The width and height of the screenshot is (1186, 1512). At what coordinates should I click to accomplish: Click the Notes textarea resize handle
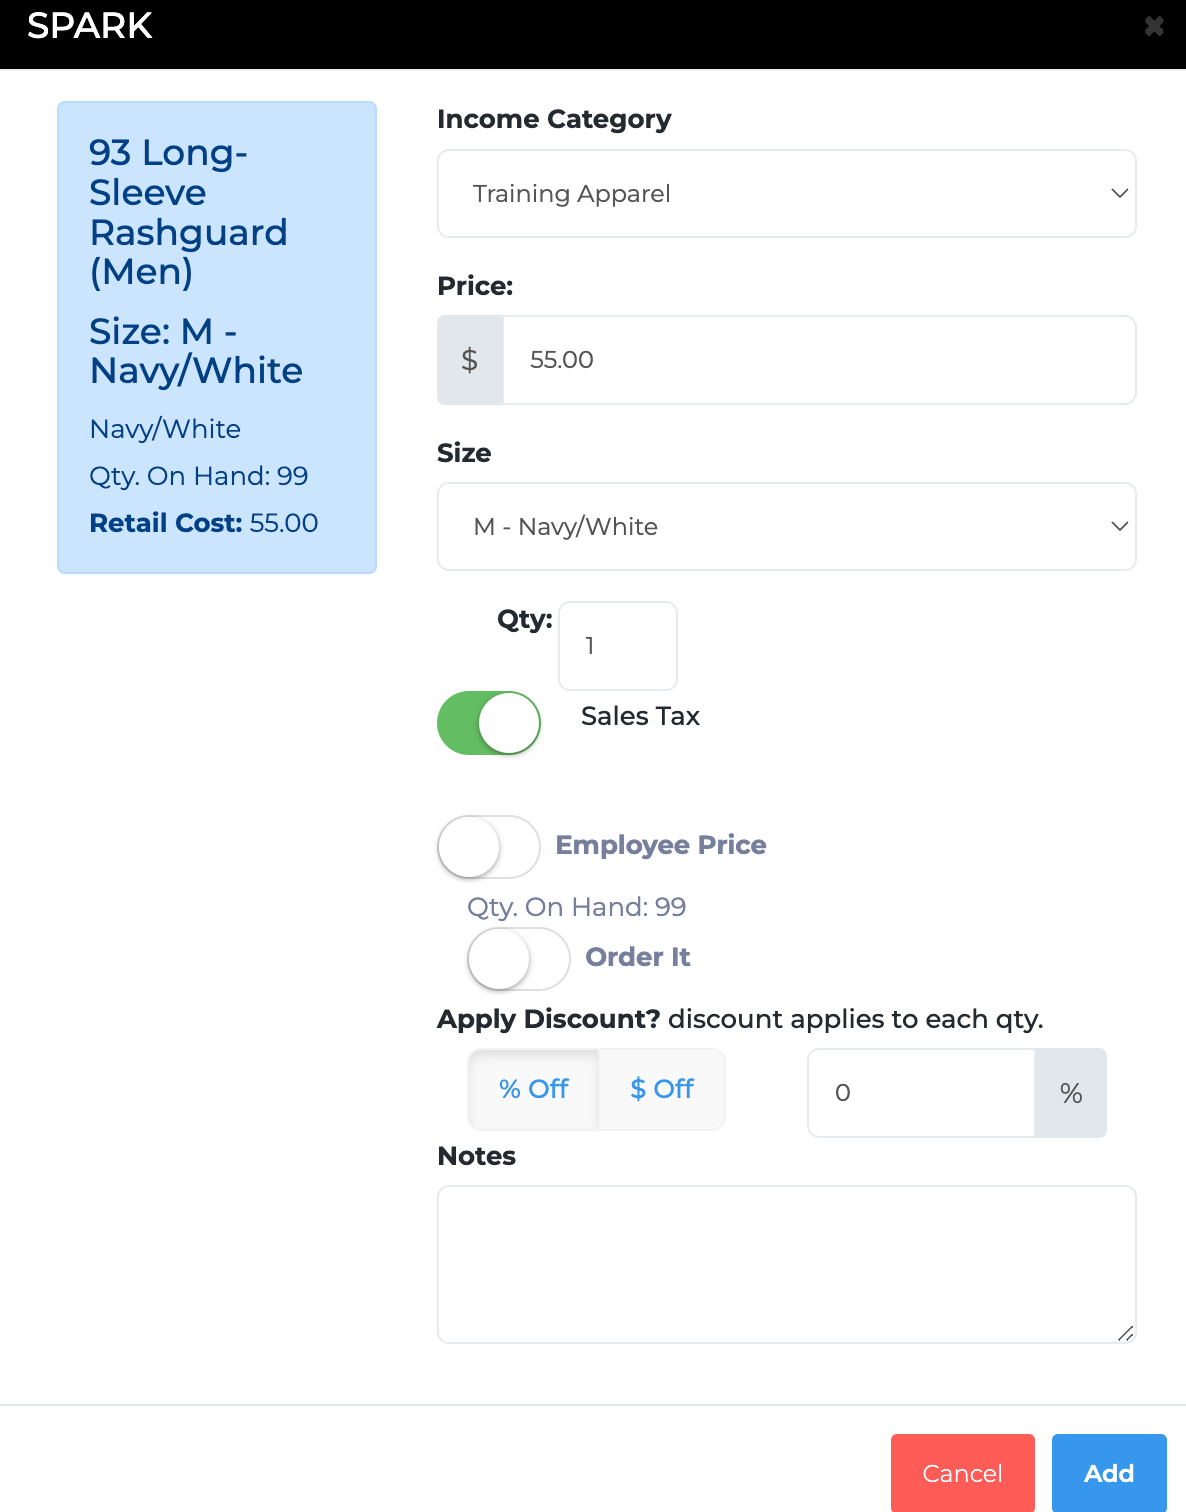pos(1125,1332)
